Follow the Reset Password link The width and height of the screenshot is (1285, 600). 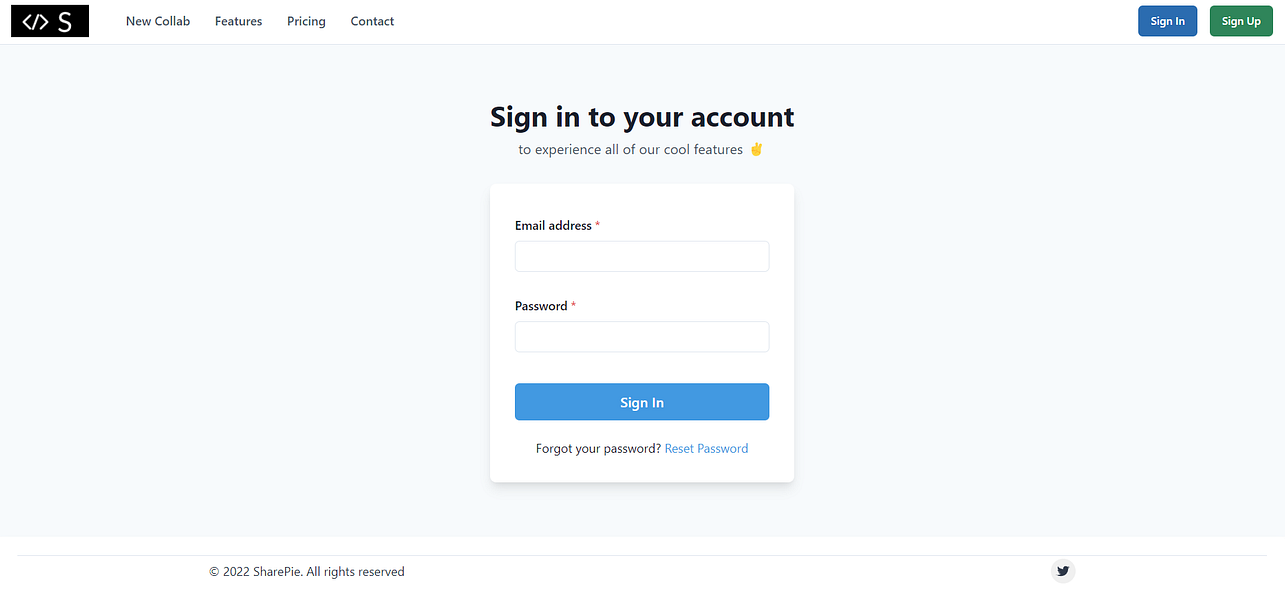coord(706,448)
